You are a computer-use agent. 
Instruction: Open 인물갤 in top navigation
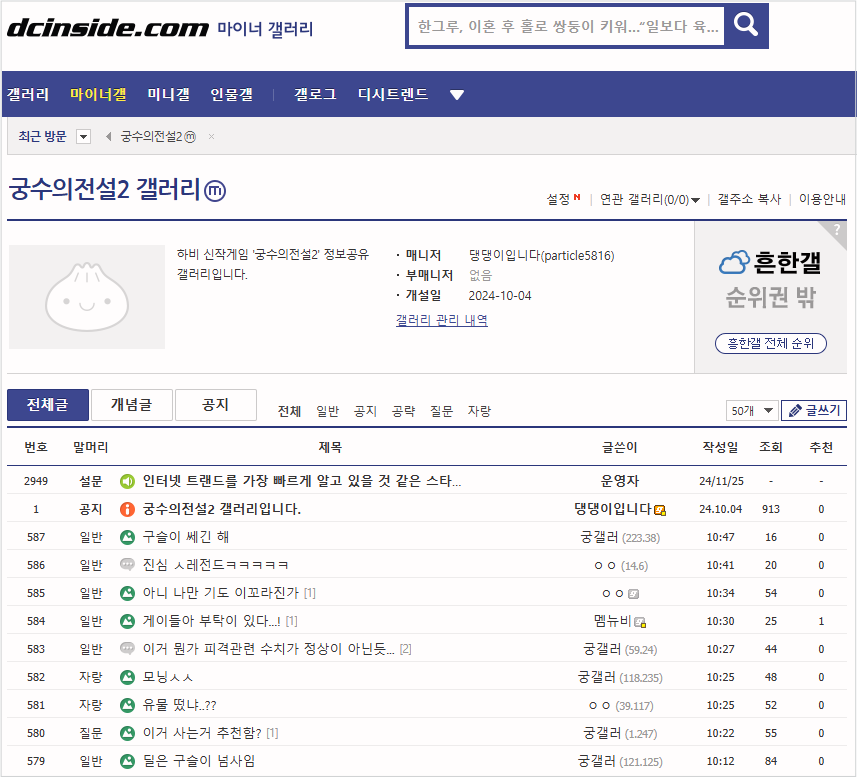pyautogui.click(x=232, y=95)
